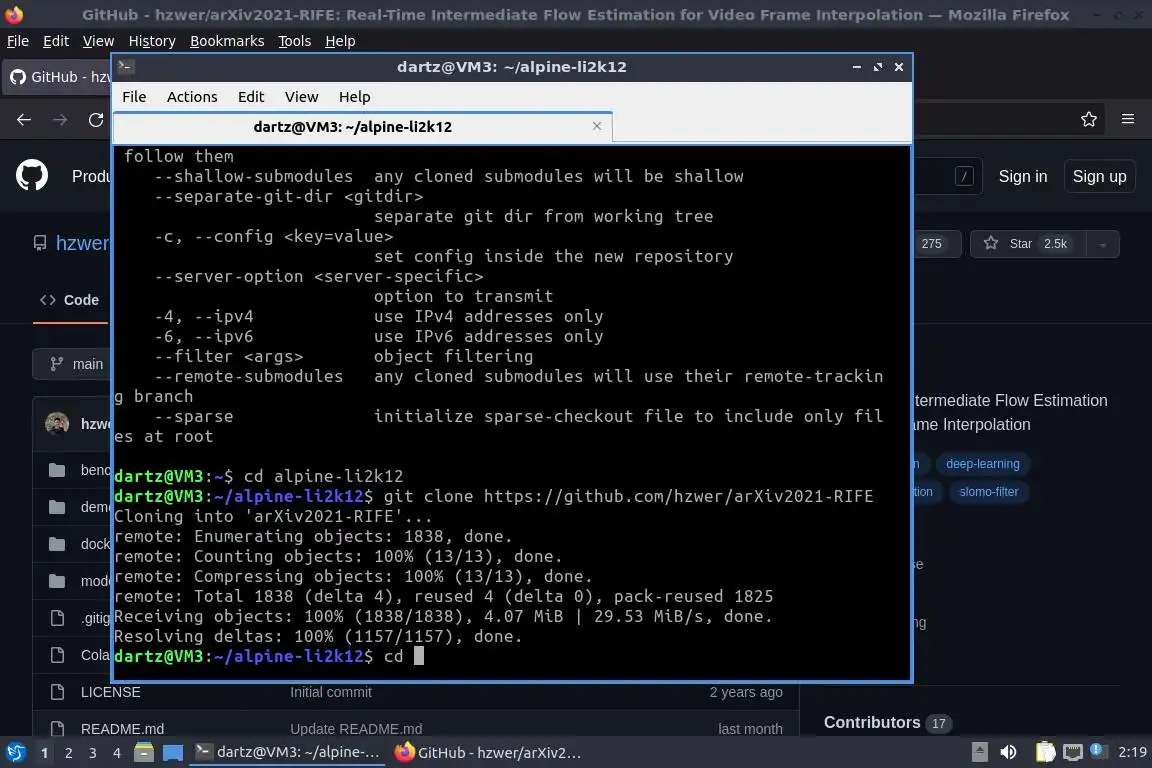Click the folder icon in the docker row
The image size is (1152, 768).
(x=57, y=544)
